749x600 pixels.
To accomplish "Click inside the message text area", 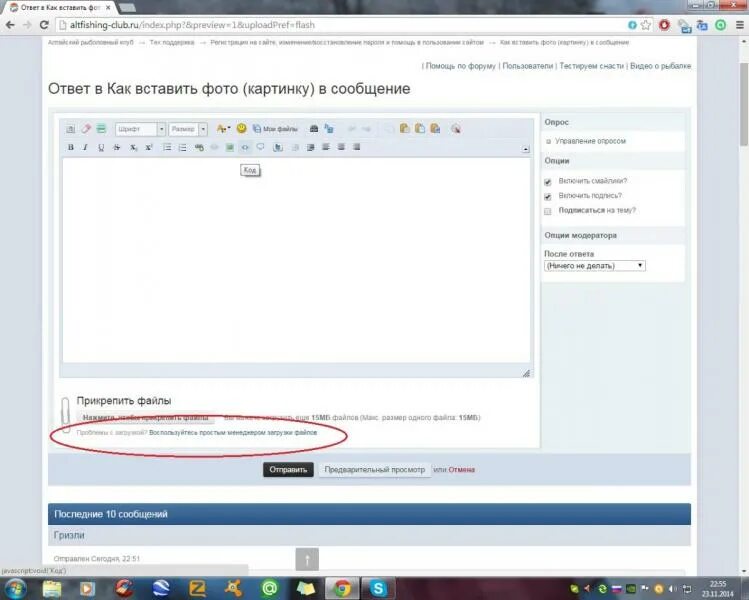I will coord(296,260).
